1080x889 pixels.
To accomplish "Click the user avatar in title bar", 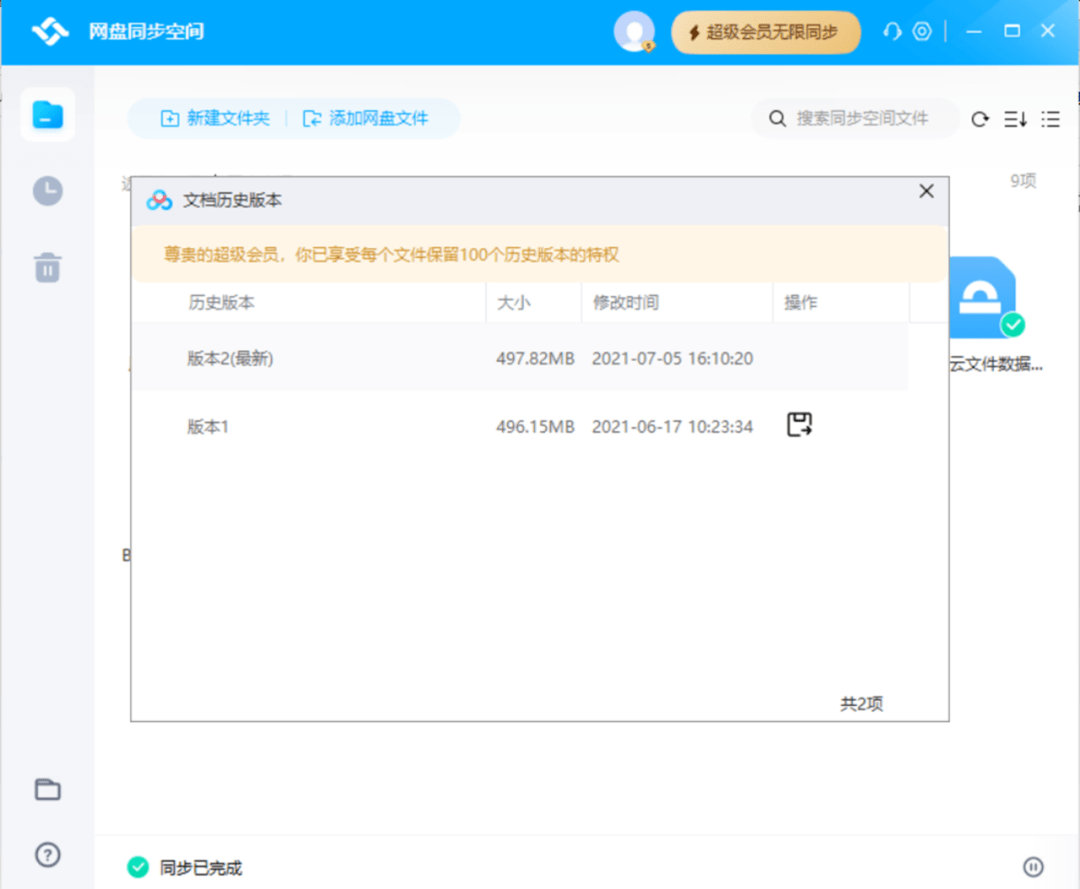I will 633,32.
